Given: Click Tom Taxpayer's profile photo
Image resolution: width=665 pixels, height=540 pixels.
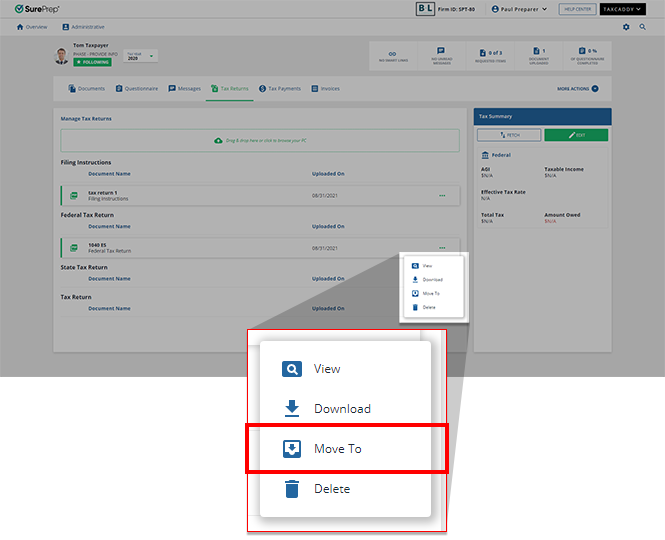Looking at the screenshot, I should coord(62,56).
